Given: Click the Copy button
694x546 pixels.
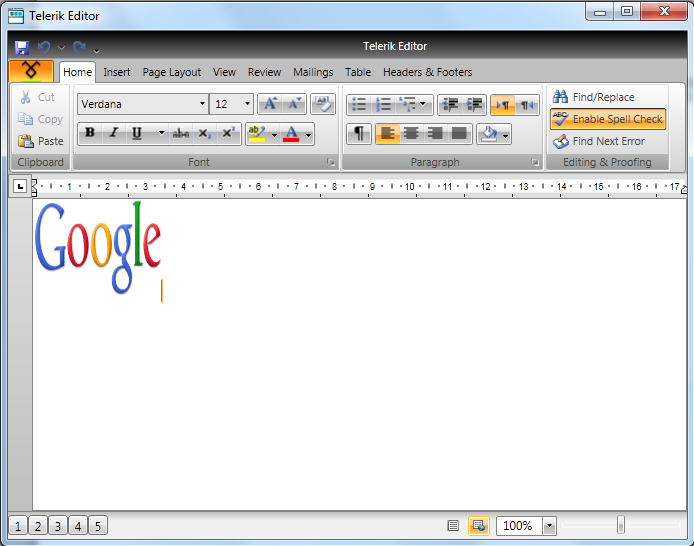Looking at the screenshot, I should coord(40,119).
